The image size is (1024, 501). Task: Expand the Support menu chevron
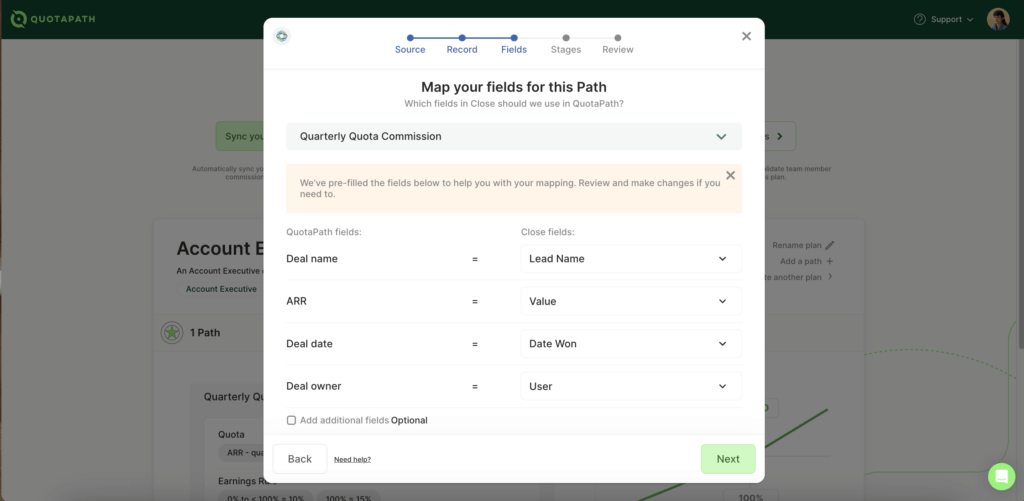click(x=970, y=20)
